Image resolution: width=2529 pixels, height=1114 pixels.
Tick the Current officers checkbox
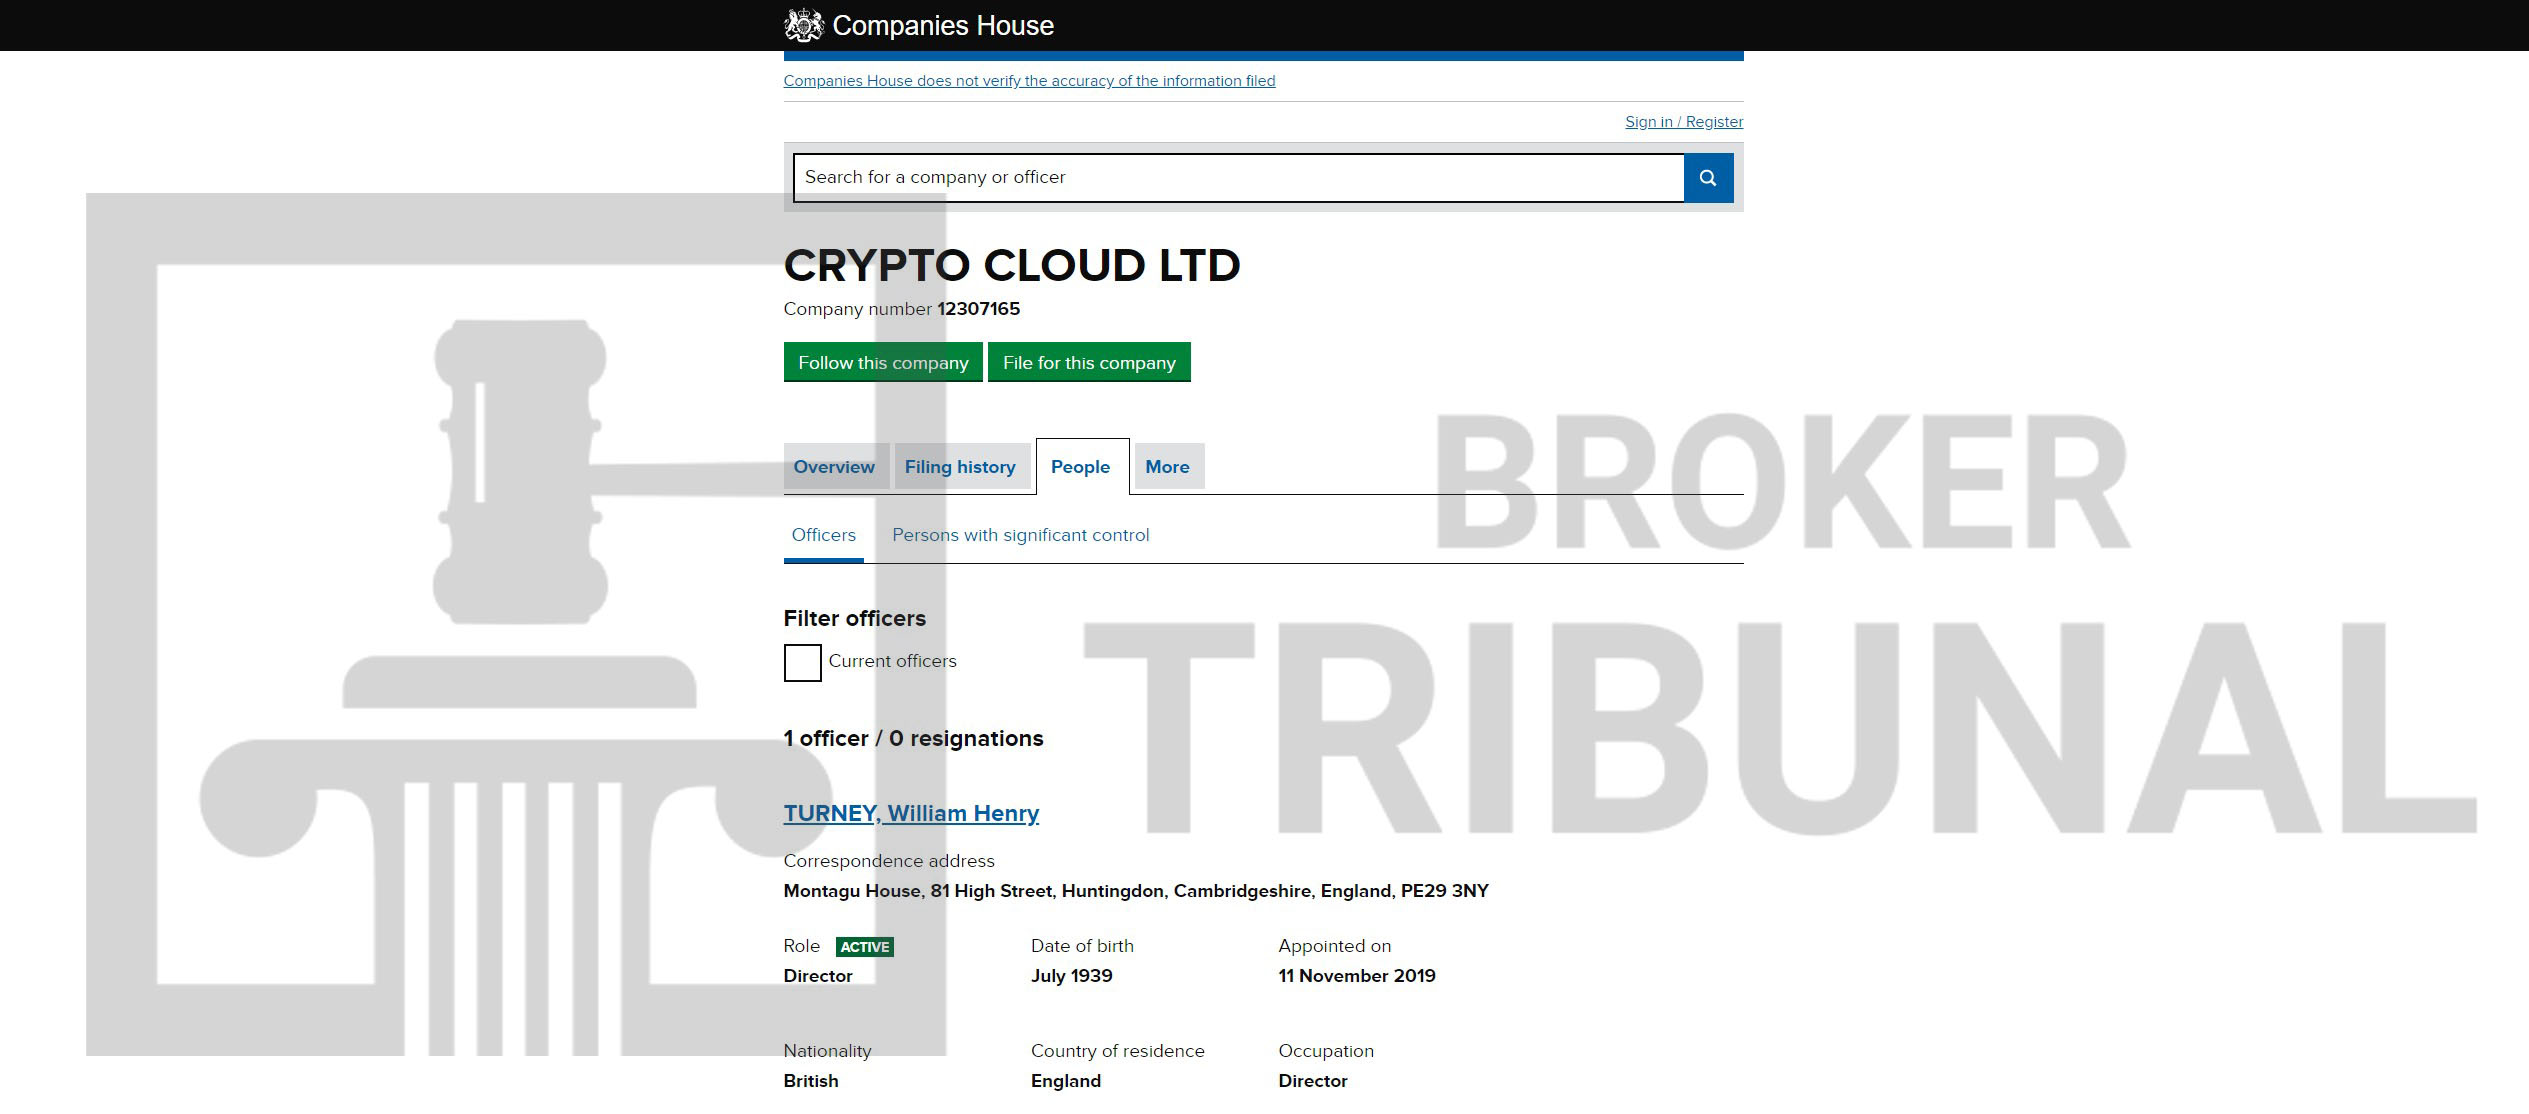[802, 662]
